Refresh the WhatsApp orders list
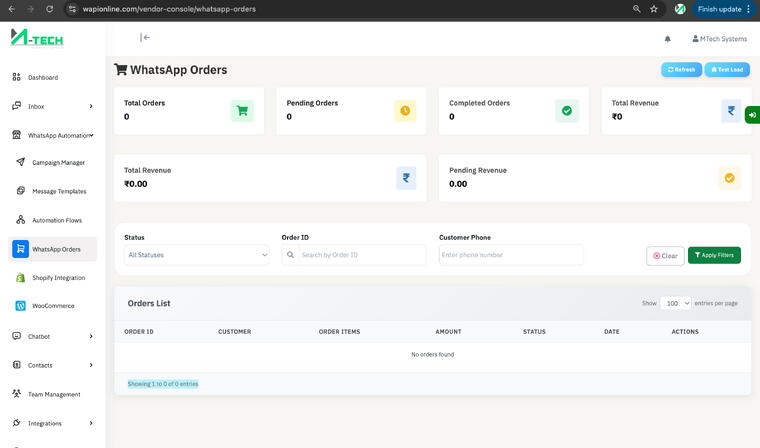 click(x=681, y=70)
